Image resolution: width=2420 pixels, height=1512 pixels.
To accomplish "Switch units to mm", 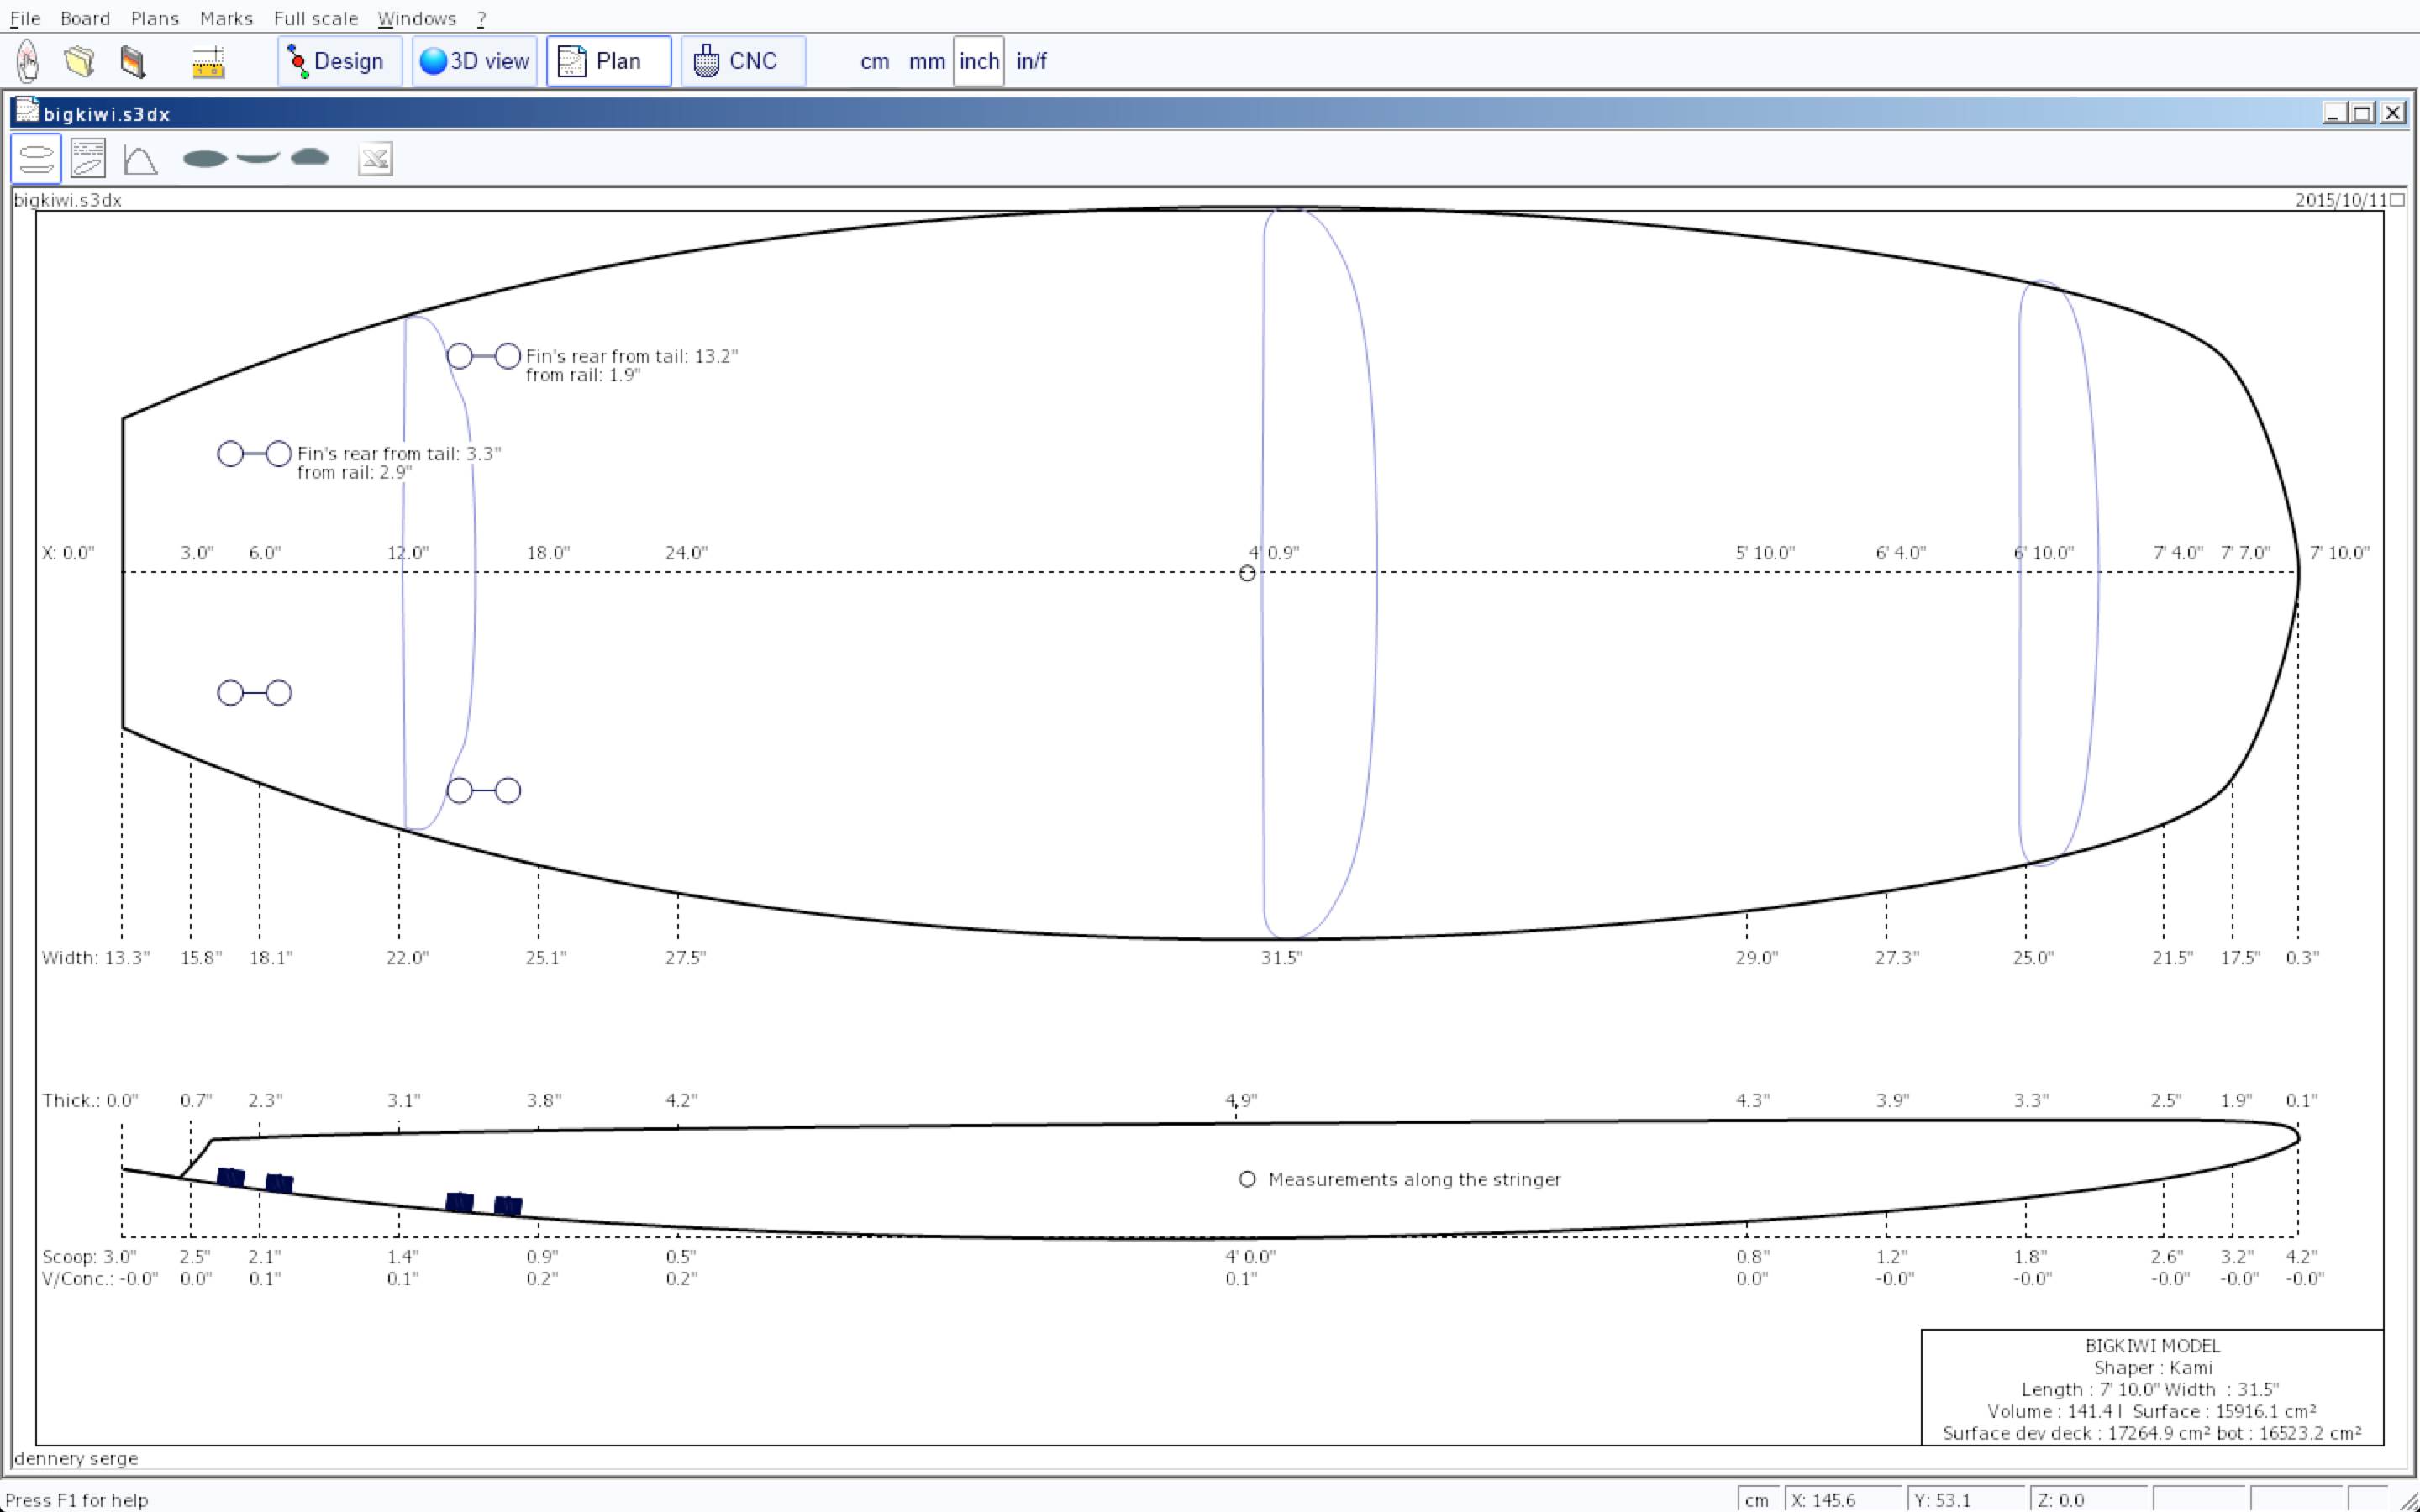I will [x=926, y=61].
